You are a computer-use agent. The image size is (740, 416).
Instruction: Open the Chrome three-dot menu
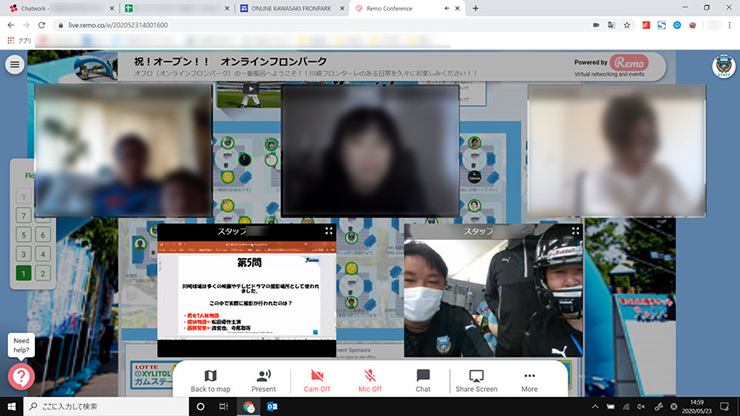730,25
